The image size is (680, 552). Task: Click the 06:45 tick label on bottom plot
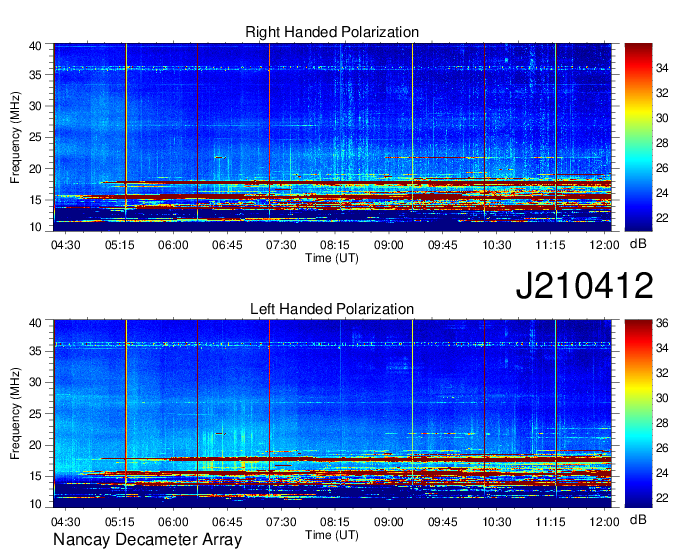(x=227, y=522)
